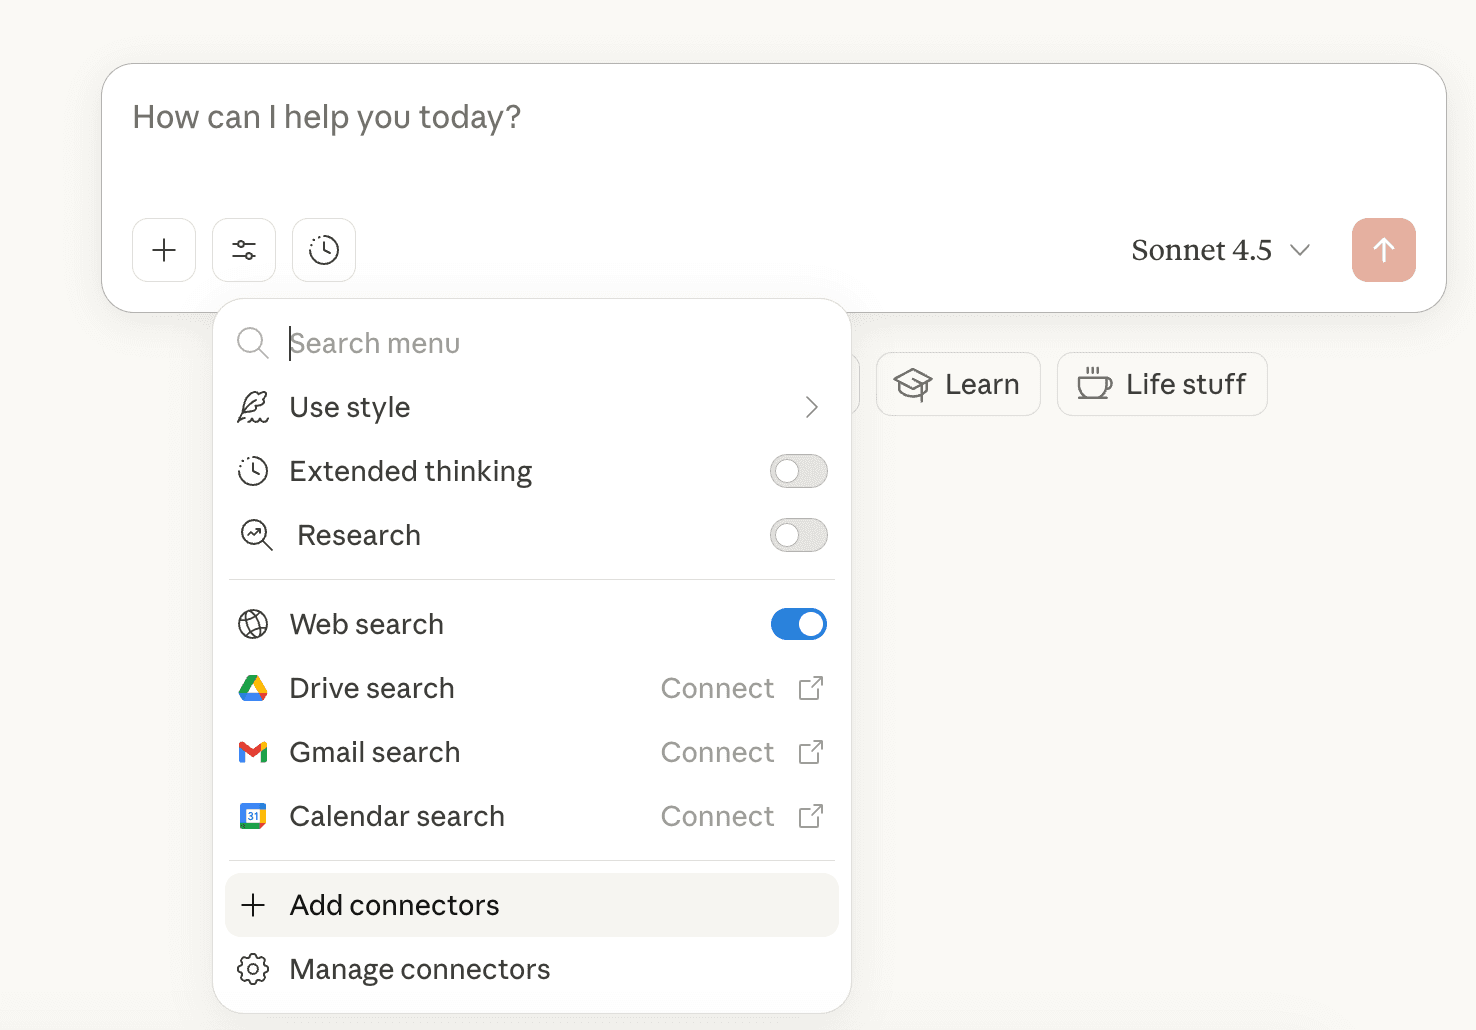
Task: Select Manage connectors menu entry
Action: click(x=419, y=968)
